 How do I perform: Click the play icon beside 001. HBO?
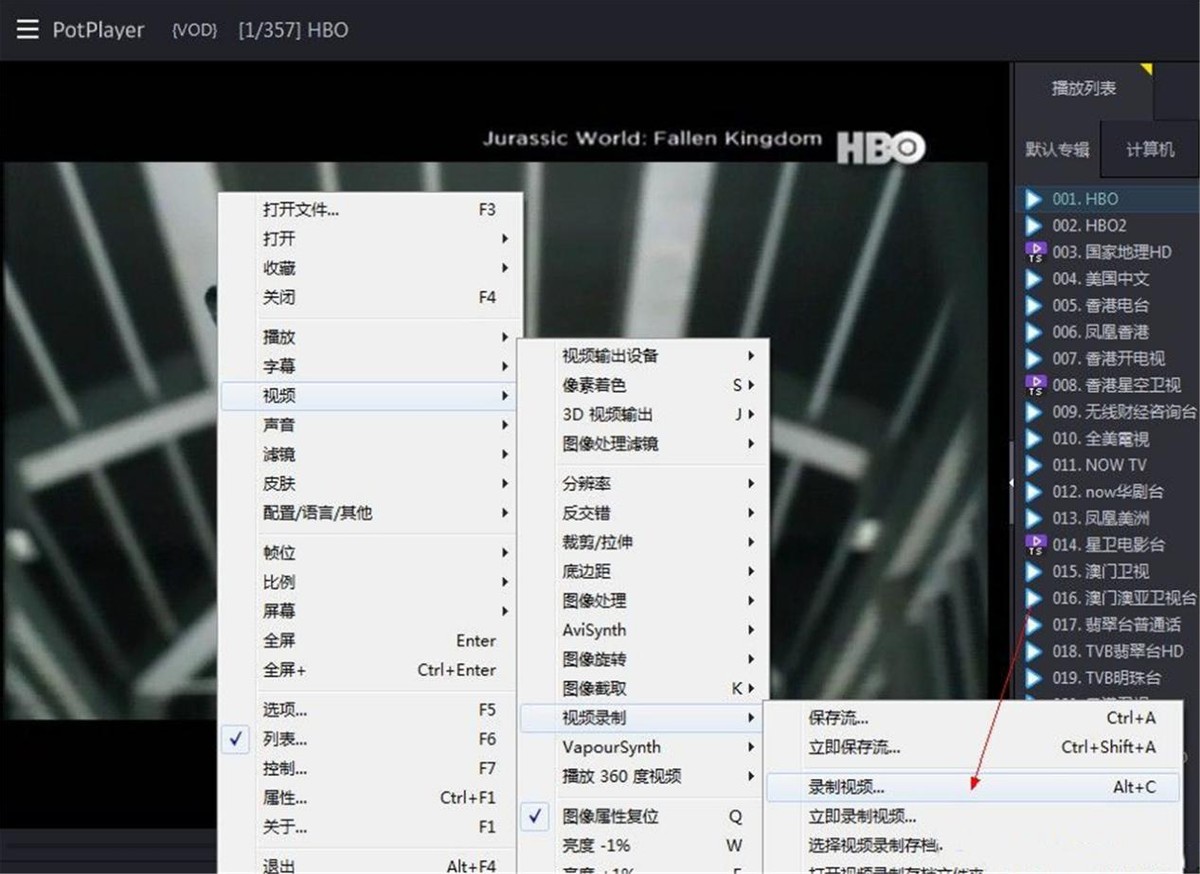coord(1034,199)
